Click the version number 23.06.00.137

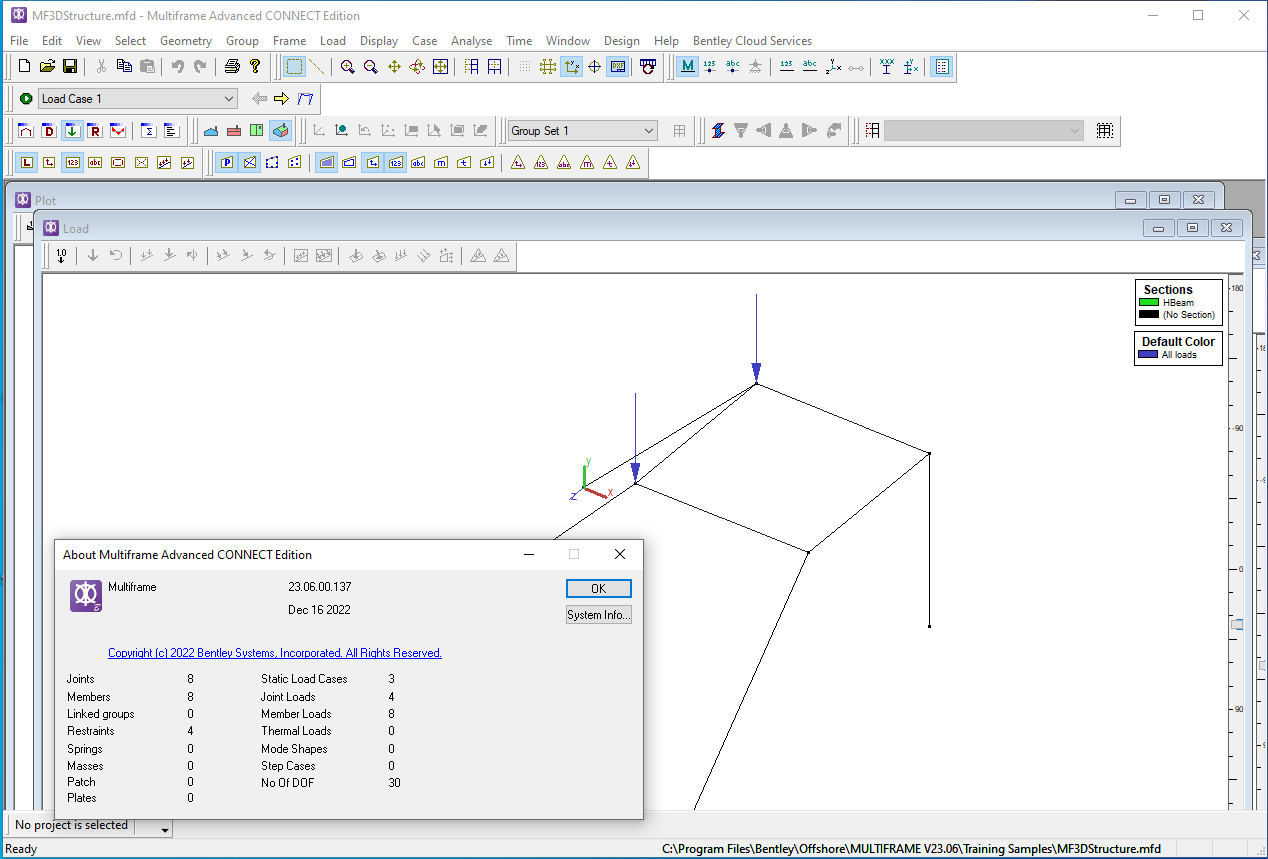(320, 587)
